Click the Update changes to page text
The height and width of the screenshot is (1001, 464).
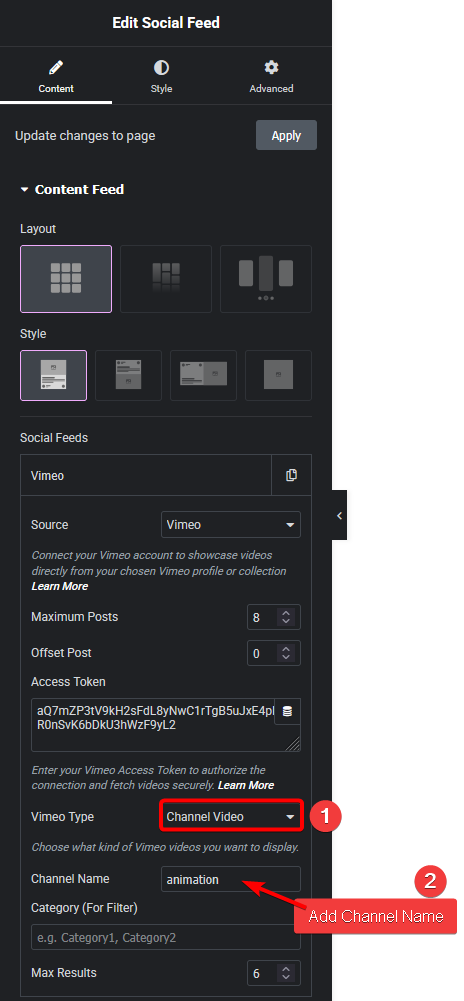[85, 135]
